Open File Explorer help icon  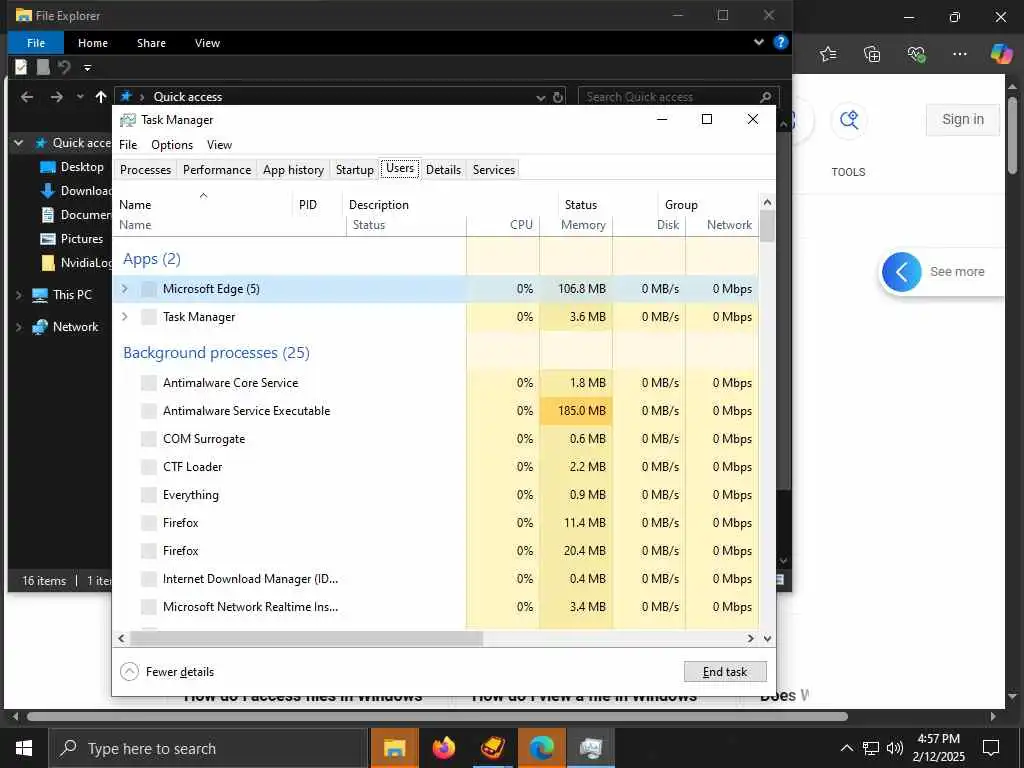[x=780, y=42]
